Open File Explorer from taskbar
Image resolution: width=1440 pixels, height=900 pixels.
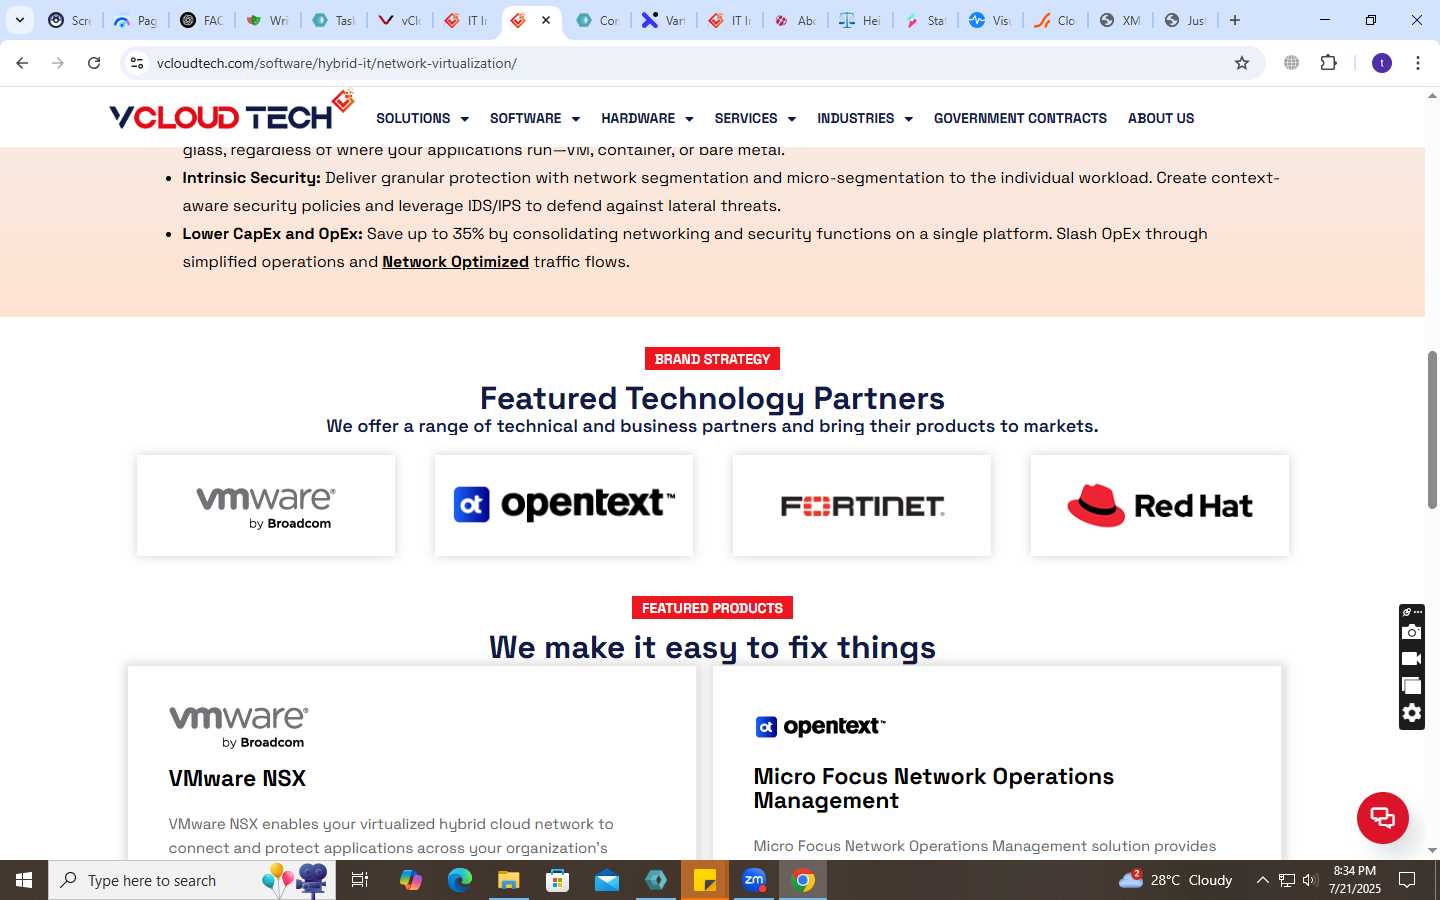click(508, 880)
